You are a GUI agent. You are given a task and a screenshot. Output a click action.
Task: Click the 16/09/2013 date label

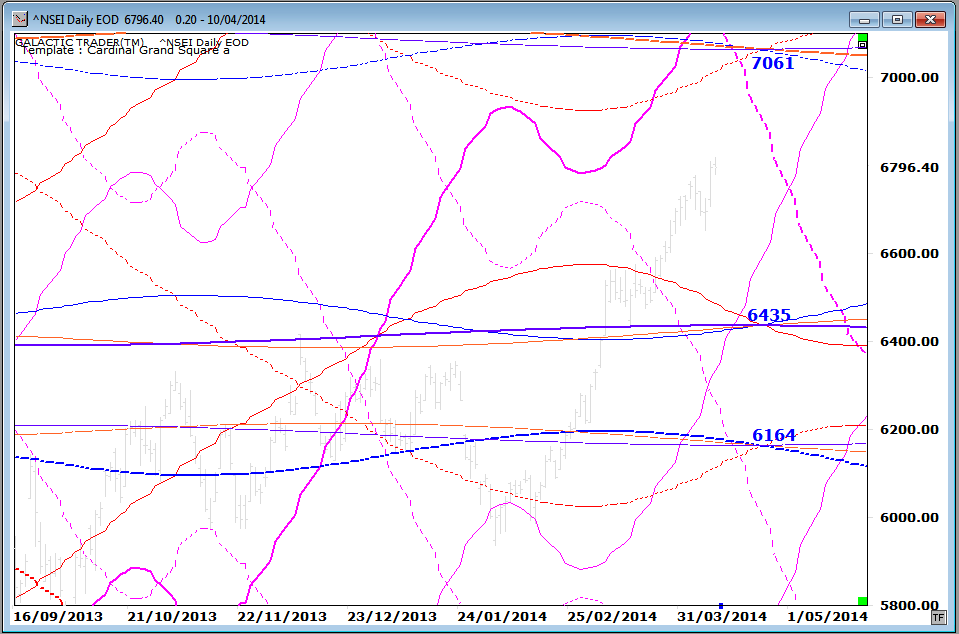pyautogui.click(x=58, y=616)
